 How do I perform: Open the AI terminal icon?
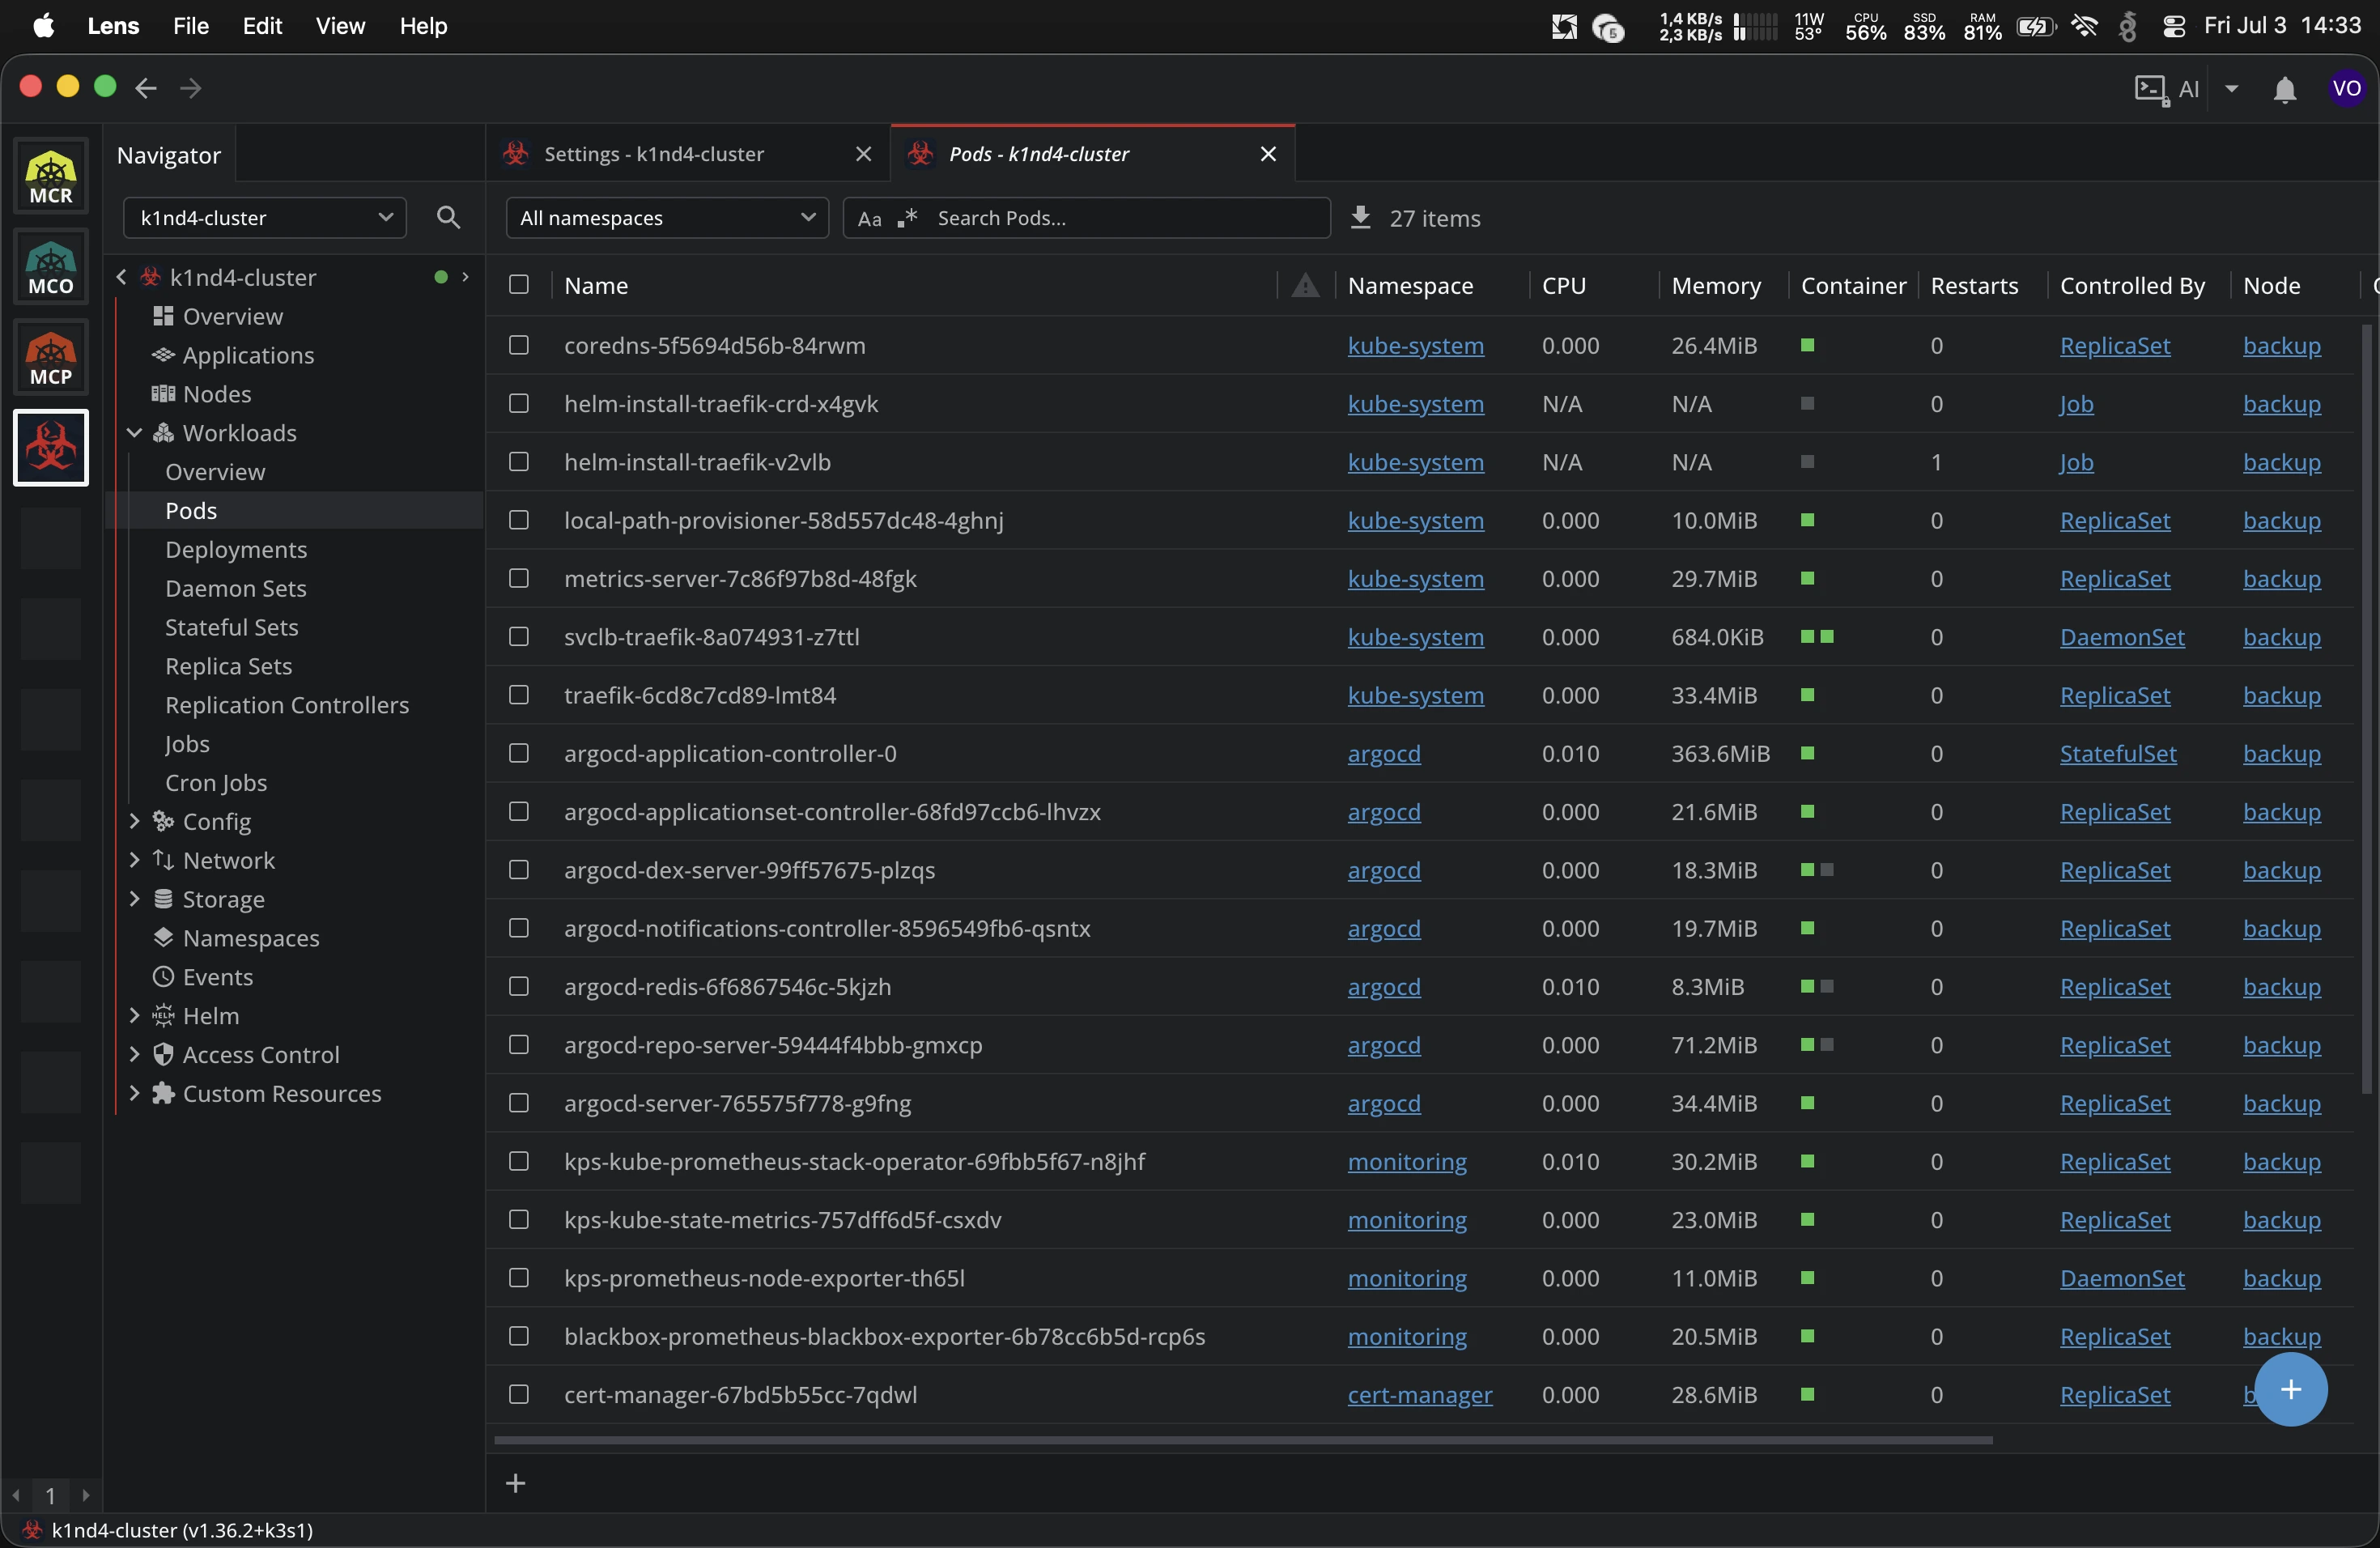click(x=2150, y=90)
